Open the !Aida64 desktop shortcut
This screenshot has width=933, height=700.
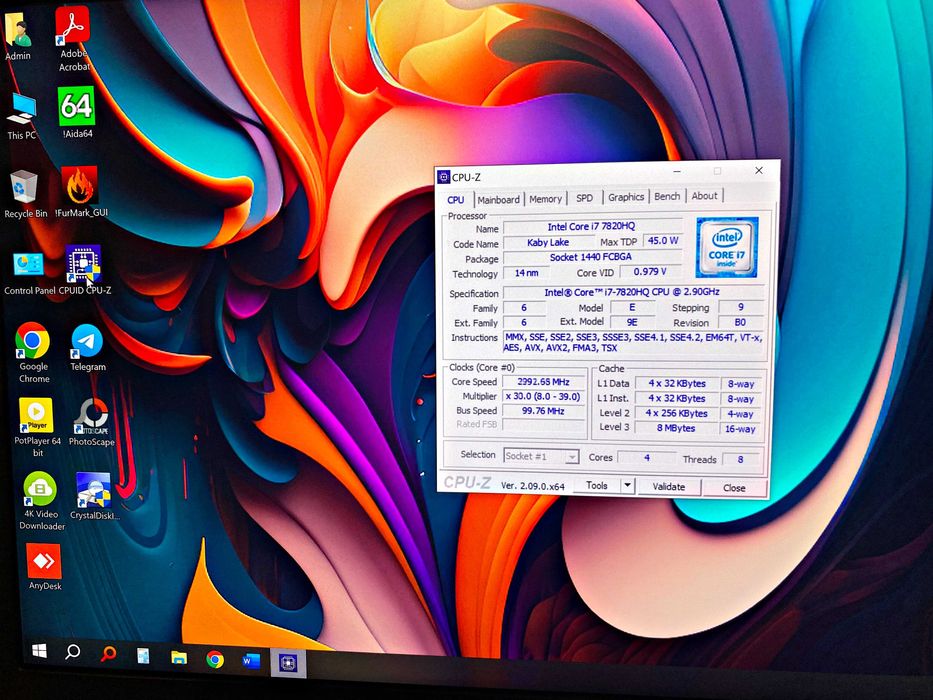(77, 113)
